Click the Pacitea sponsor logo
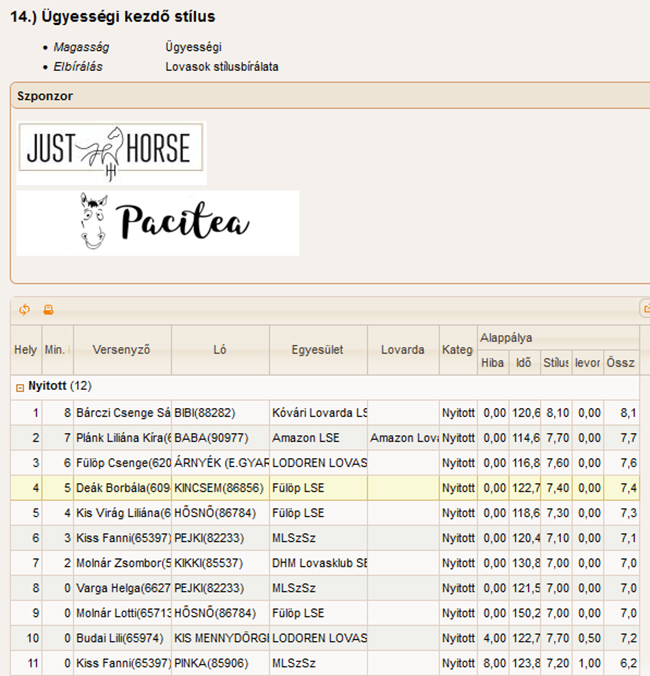Viewport: 650px width, 676px height. pyautogui.click(x=158, y=223)
